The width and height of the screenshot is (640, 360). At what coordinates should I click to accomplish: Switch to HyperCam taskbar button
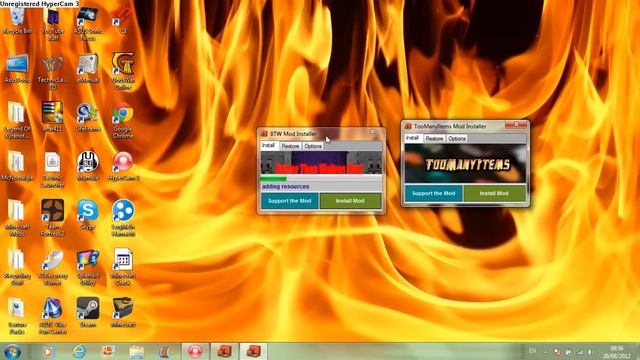[195, 351]
